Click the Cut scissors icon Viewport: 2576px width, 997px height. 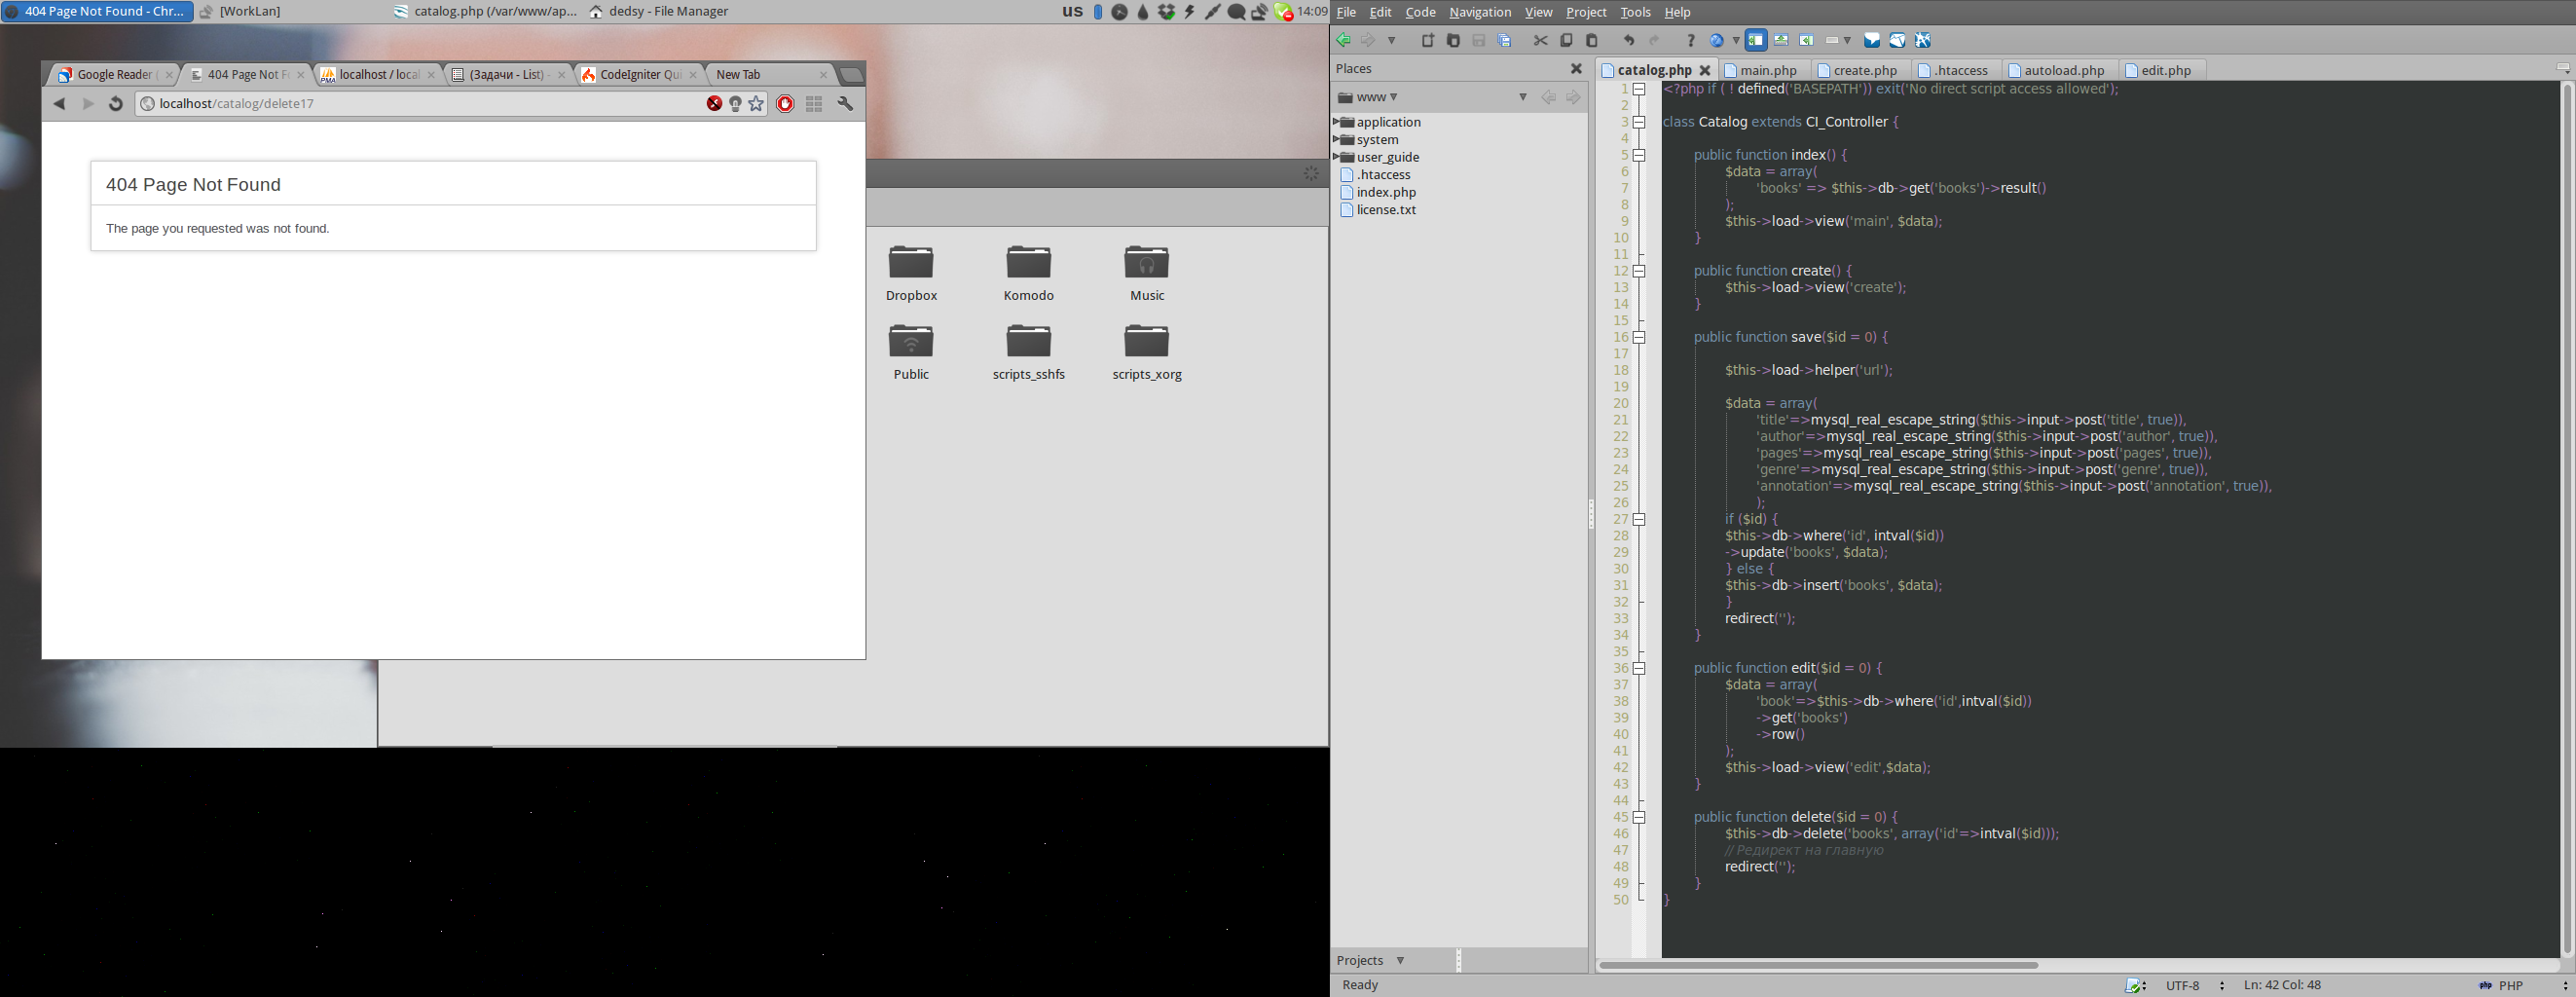1540,41
